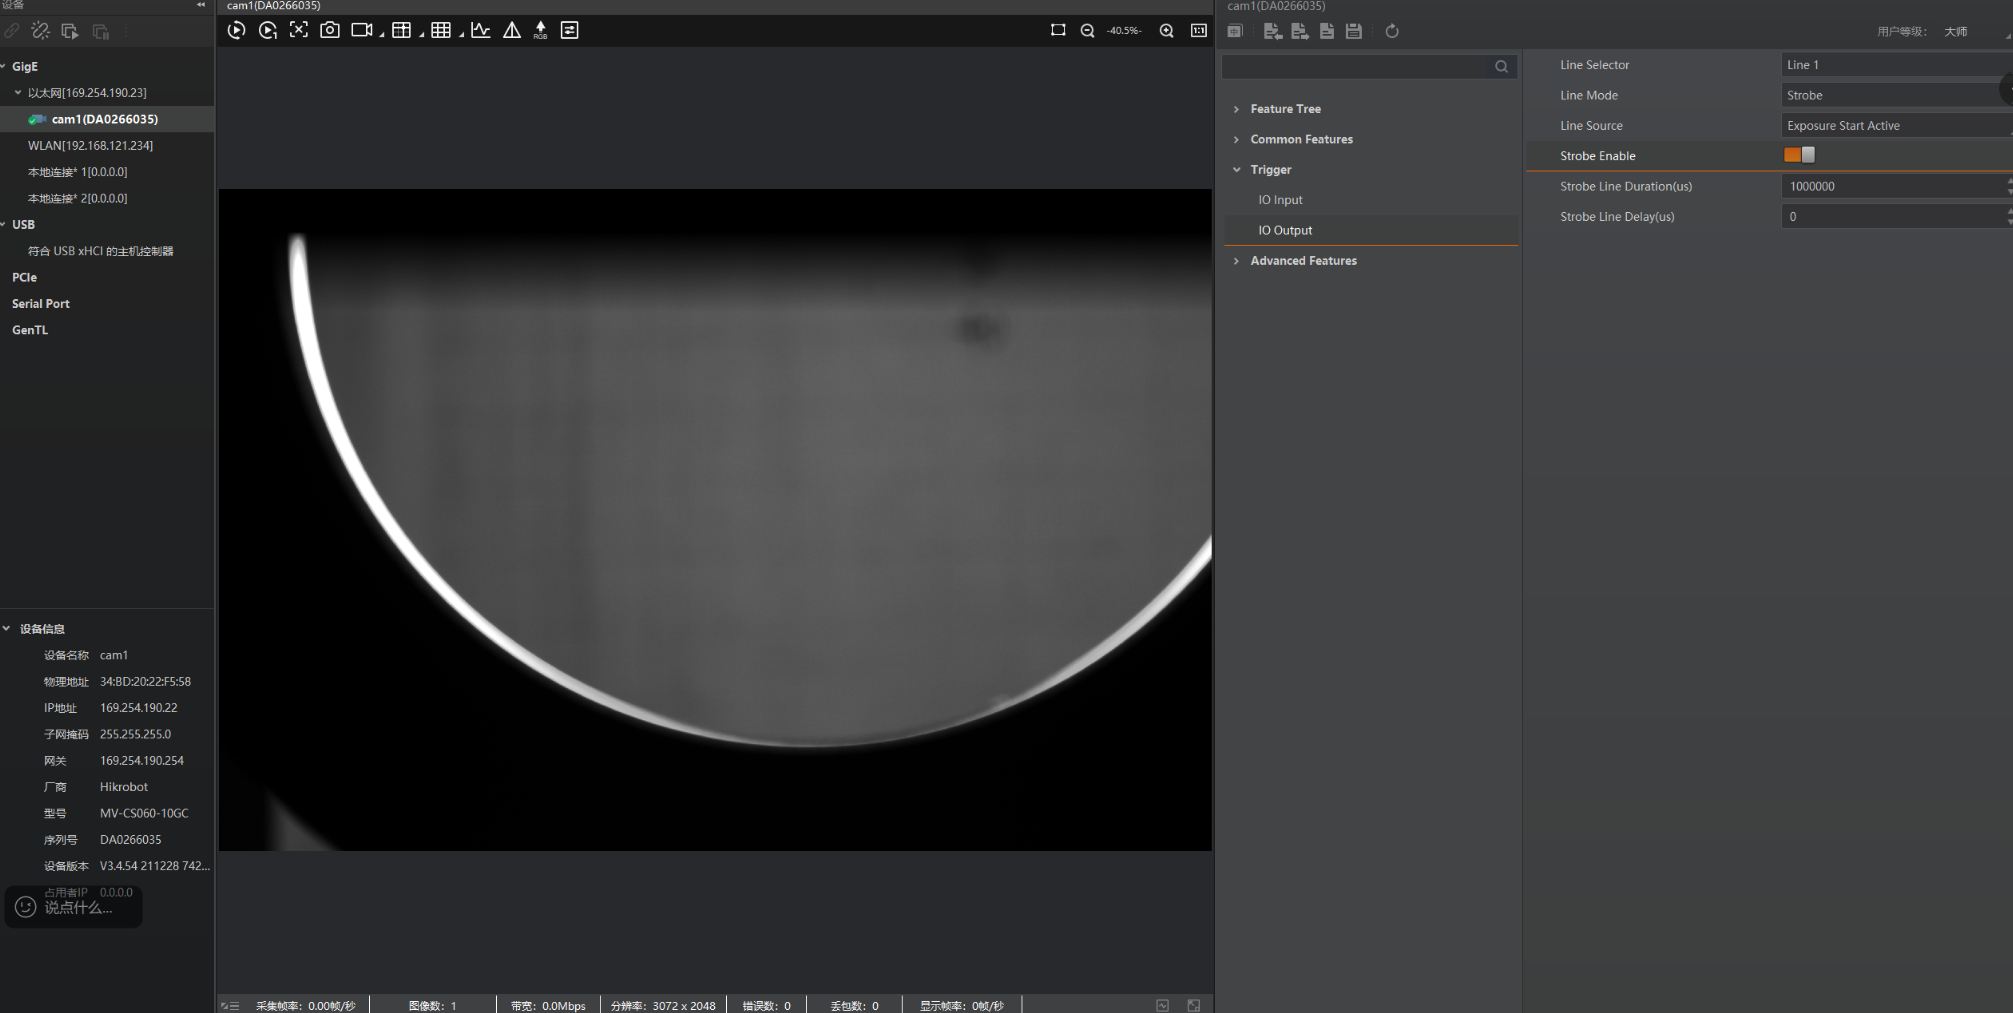Click the connect device link icon

(x=12, y=31)
